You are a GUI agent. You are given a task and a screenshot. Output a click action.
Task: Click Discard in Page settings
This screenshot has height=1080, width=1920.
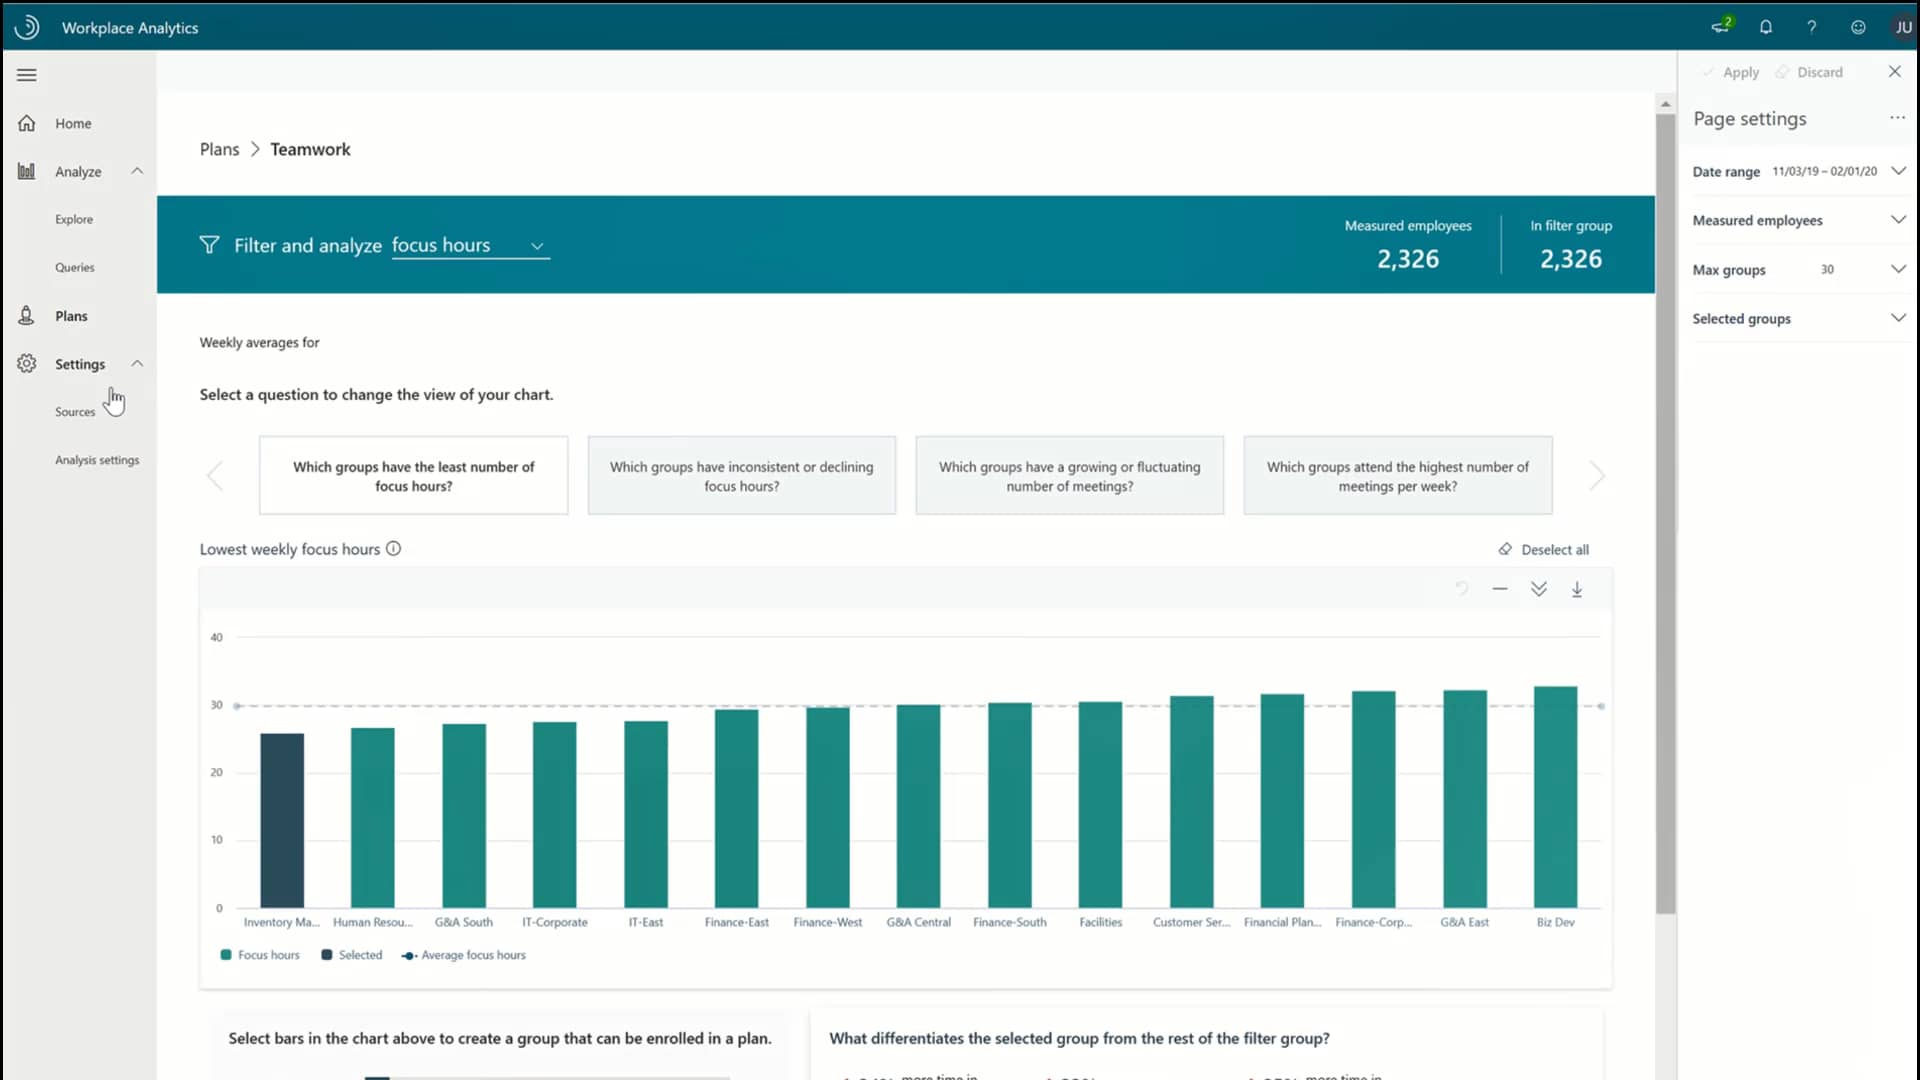[x=1809, y=72]
